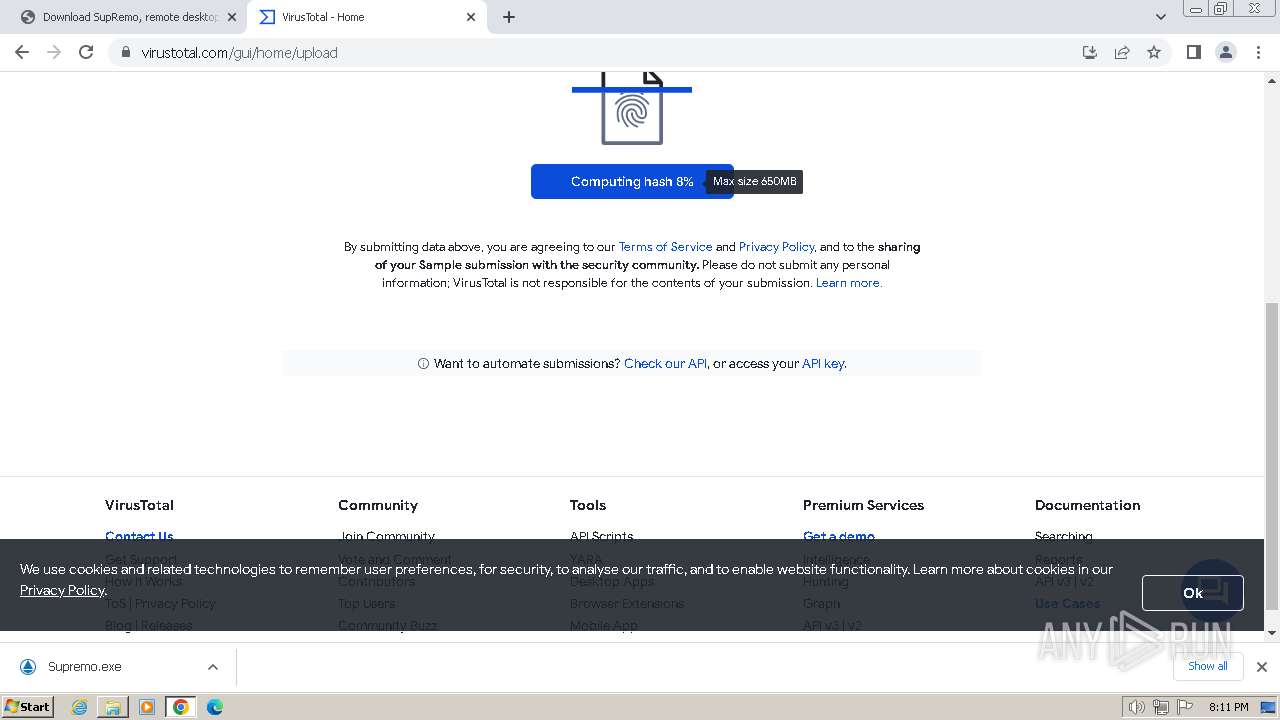The image size is (1280, 720).
Task: Open a new tab with plus button
Action: (509, 17)
